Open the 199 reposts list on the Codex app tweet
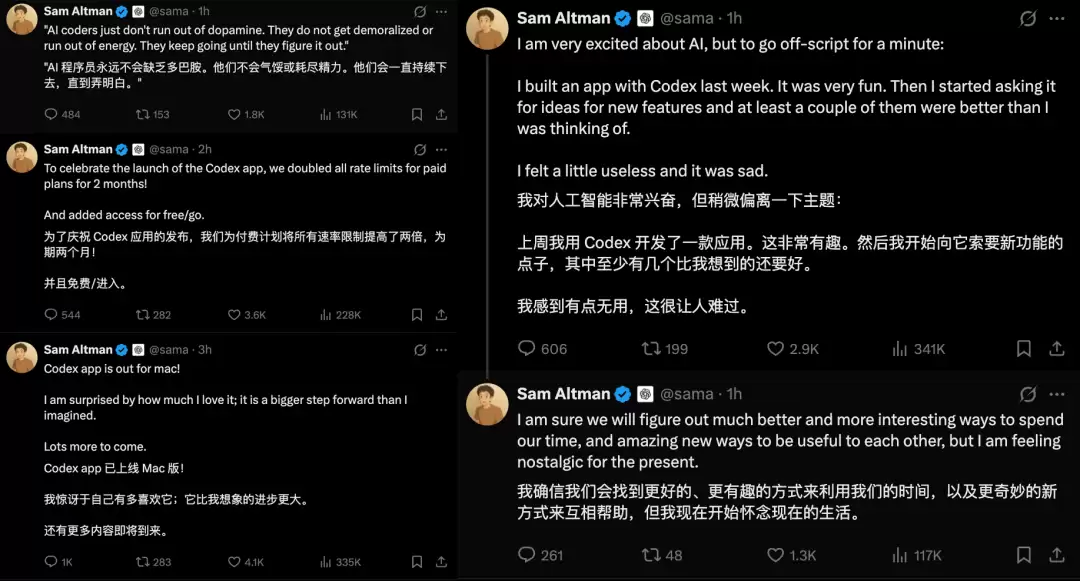 click(664, 348)
